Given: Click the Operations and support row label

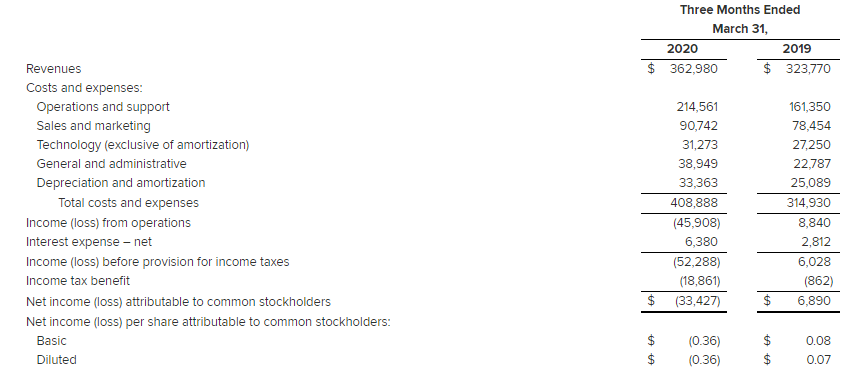Looking at the screenshot, I should pos(103,107).
